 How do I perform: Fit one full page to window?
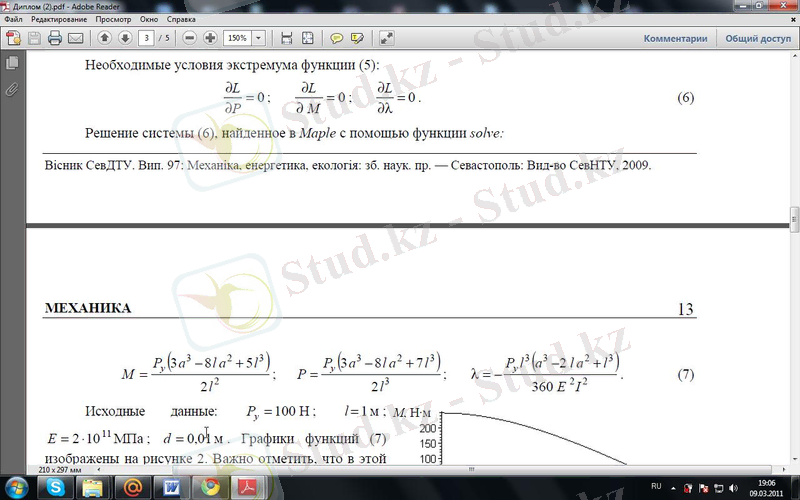point(308,38)
